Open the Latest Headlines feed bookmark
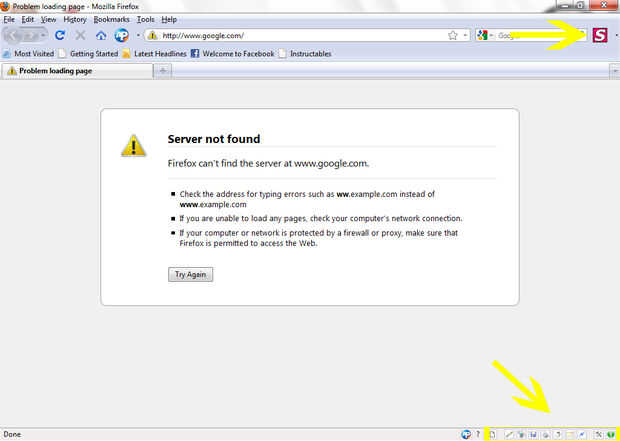 tap(155, 53)
